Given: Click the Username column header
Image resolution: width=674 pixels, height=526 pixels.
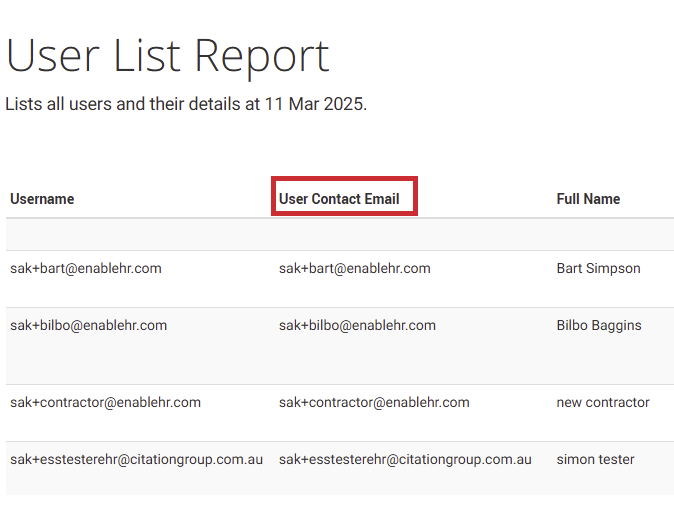Looking at the screenshot, I should (42, 199).
